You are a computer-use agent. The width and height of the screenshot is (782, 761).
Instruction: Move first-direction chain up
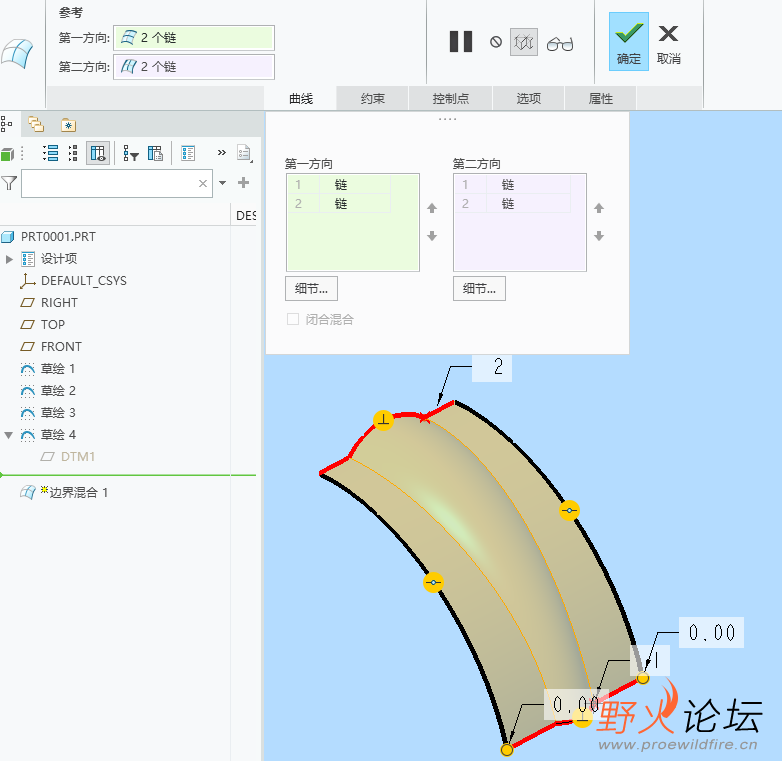point(432,208)
